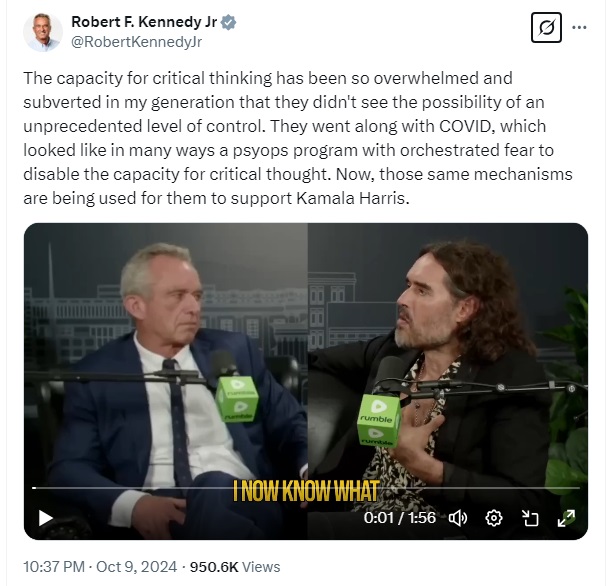Click the tweet body text

pyautogui.click(x=298, y=138)
